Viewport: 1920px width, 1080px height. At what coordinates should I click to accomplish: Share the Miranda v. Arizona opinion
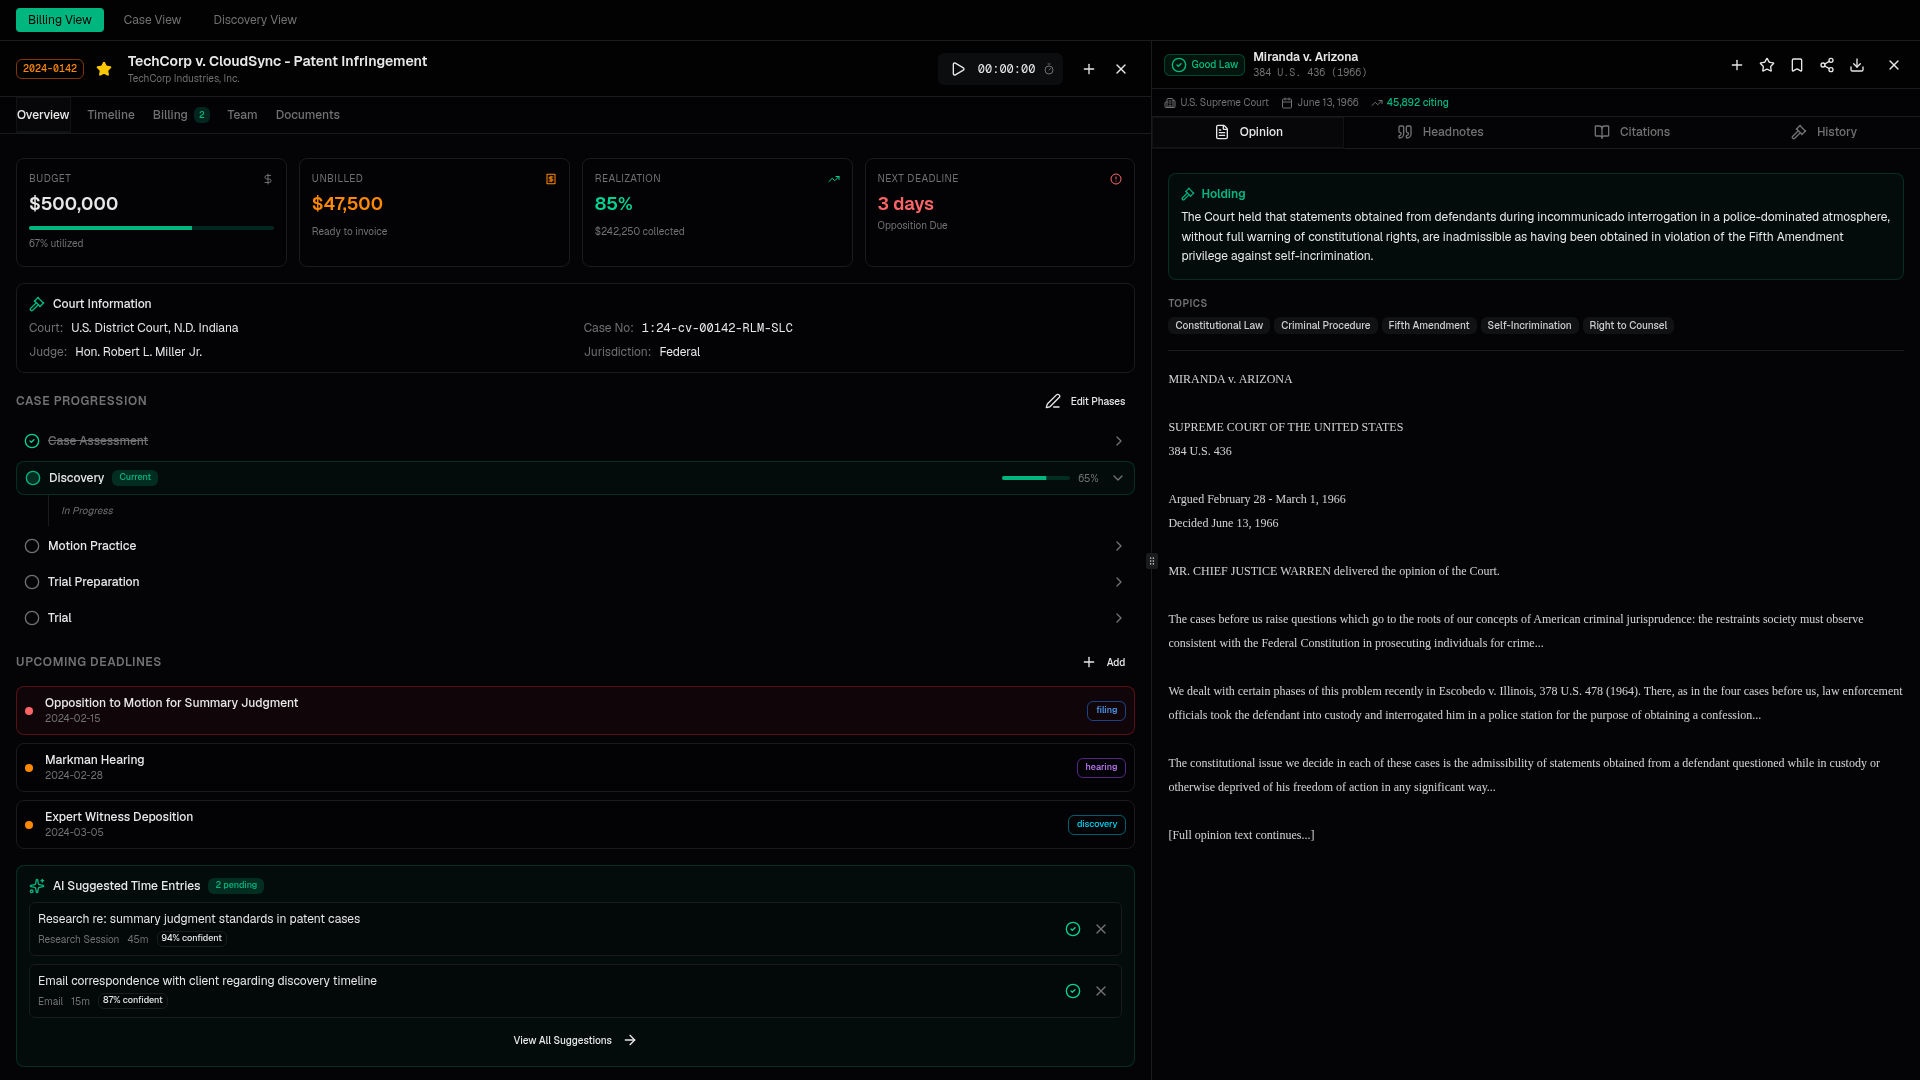[1827, 65]
